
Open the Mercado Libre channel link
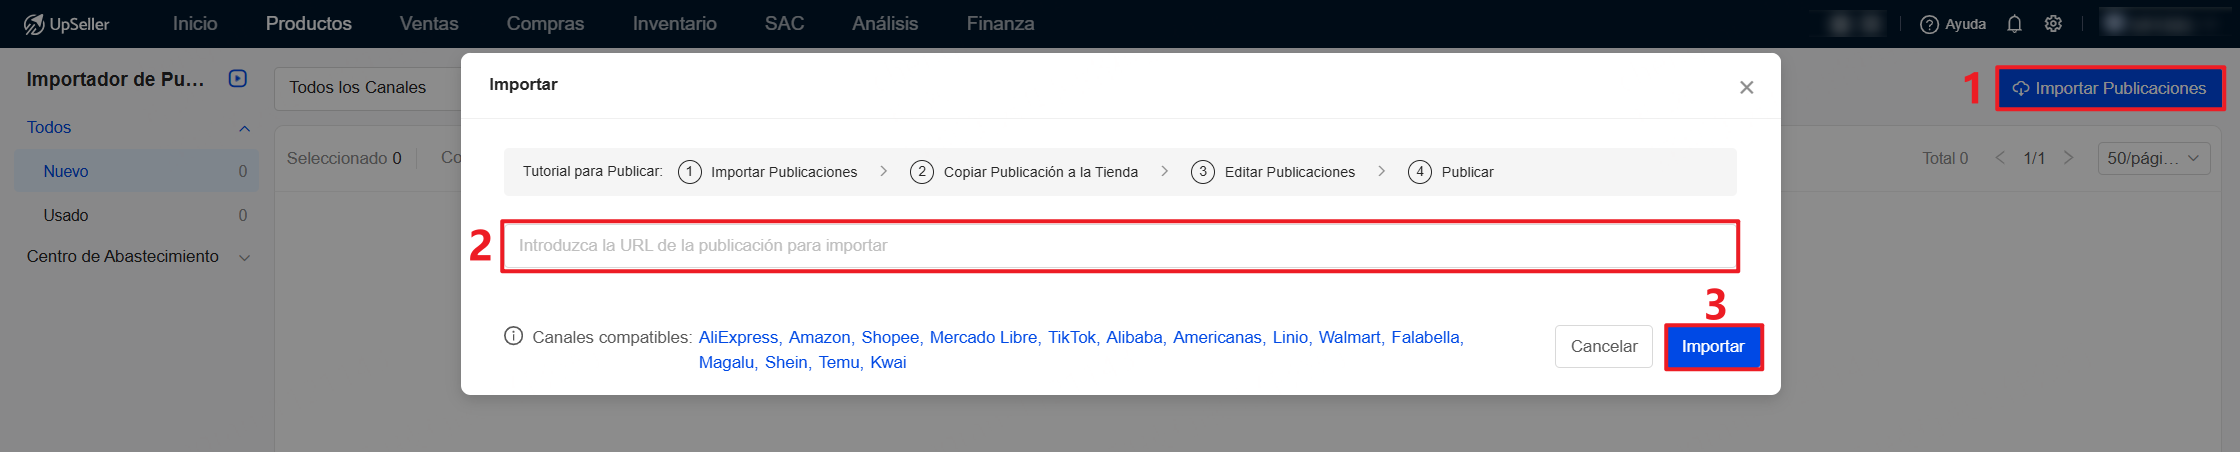(x=983, y=337)
